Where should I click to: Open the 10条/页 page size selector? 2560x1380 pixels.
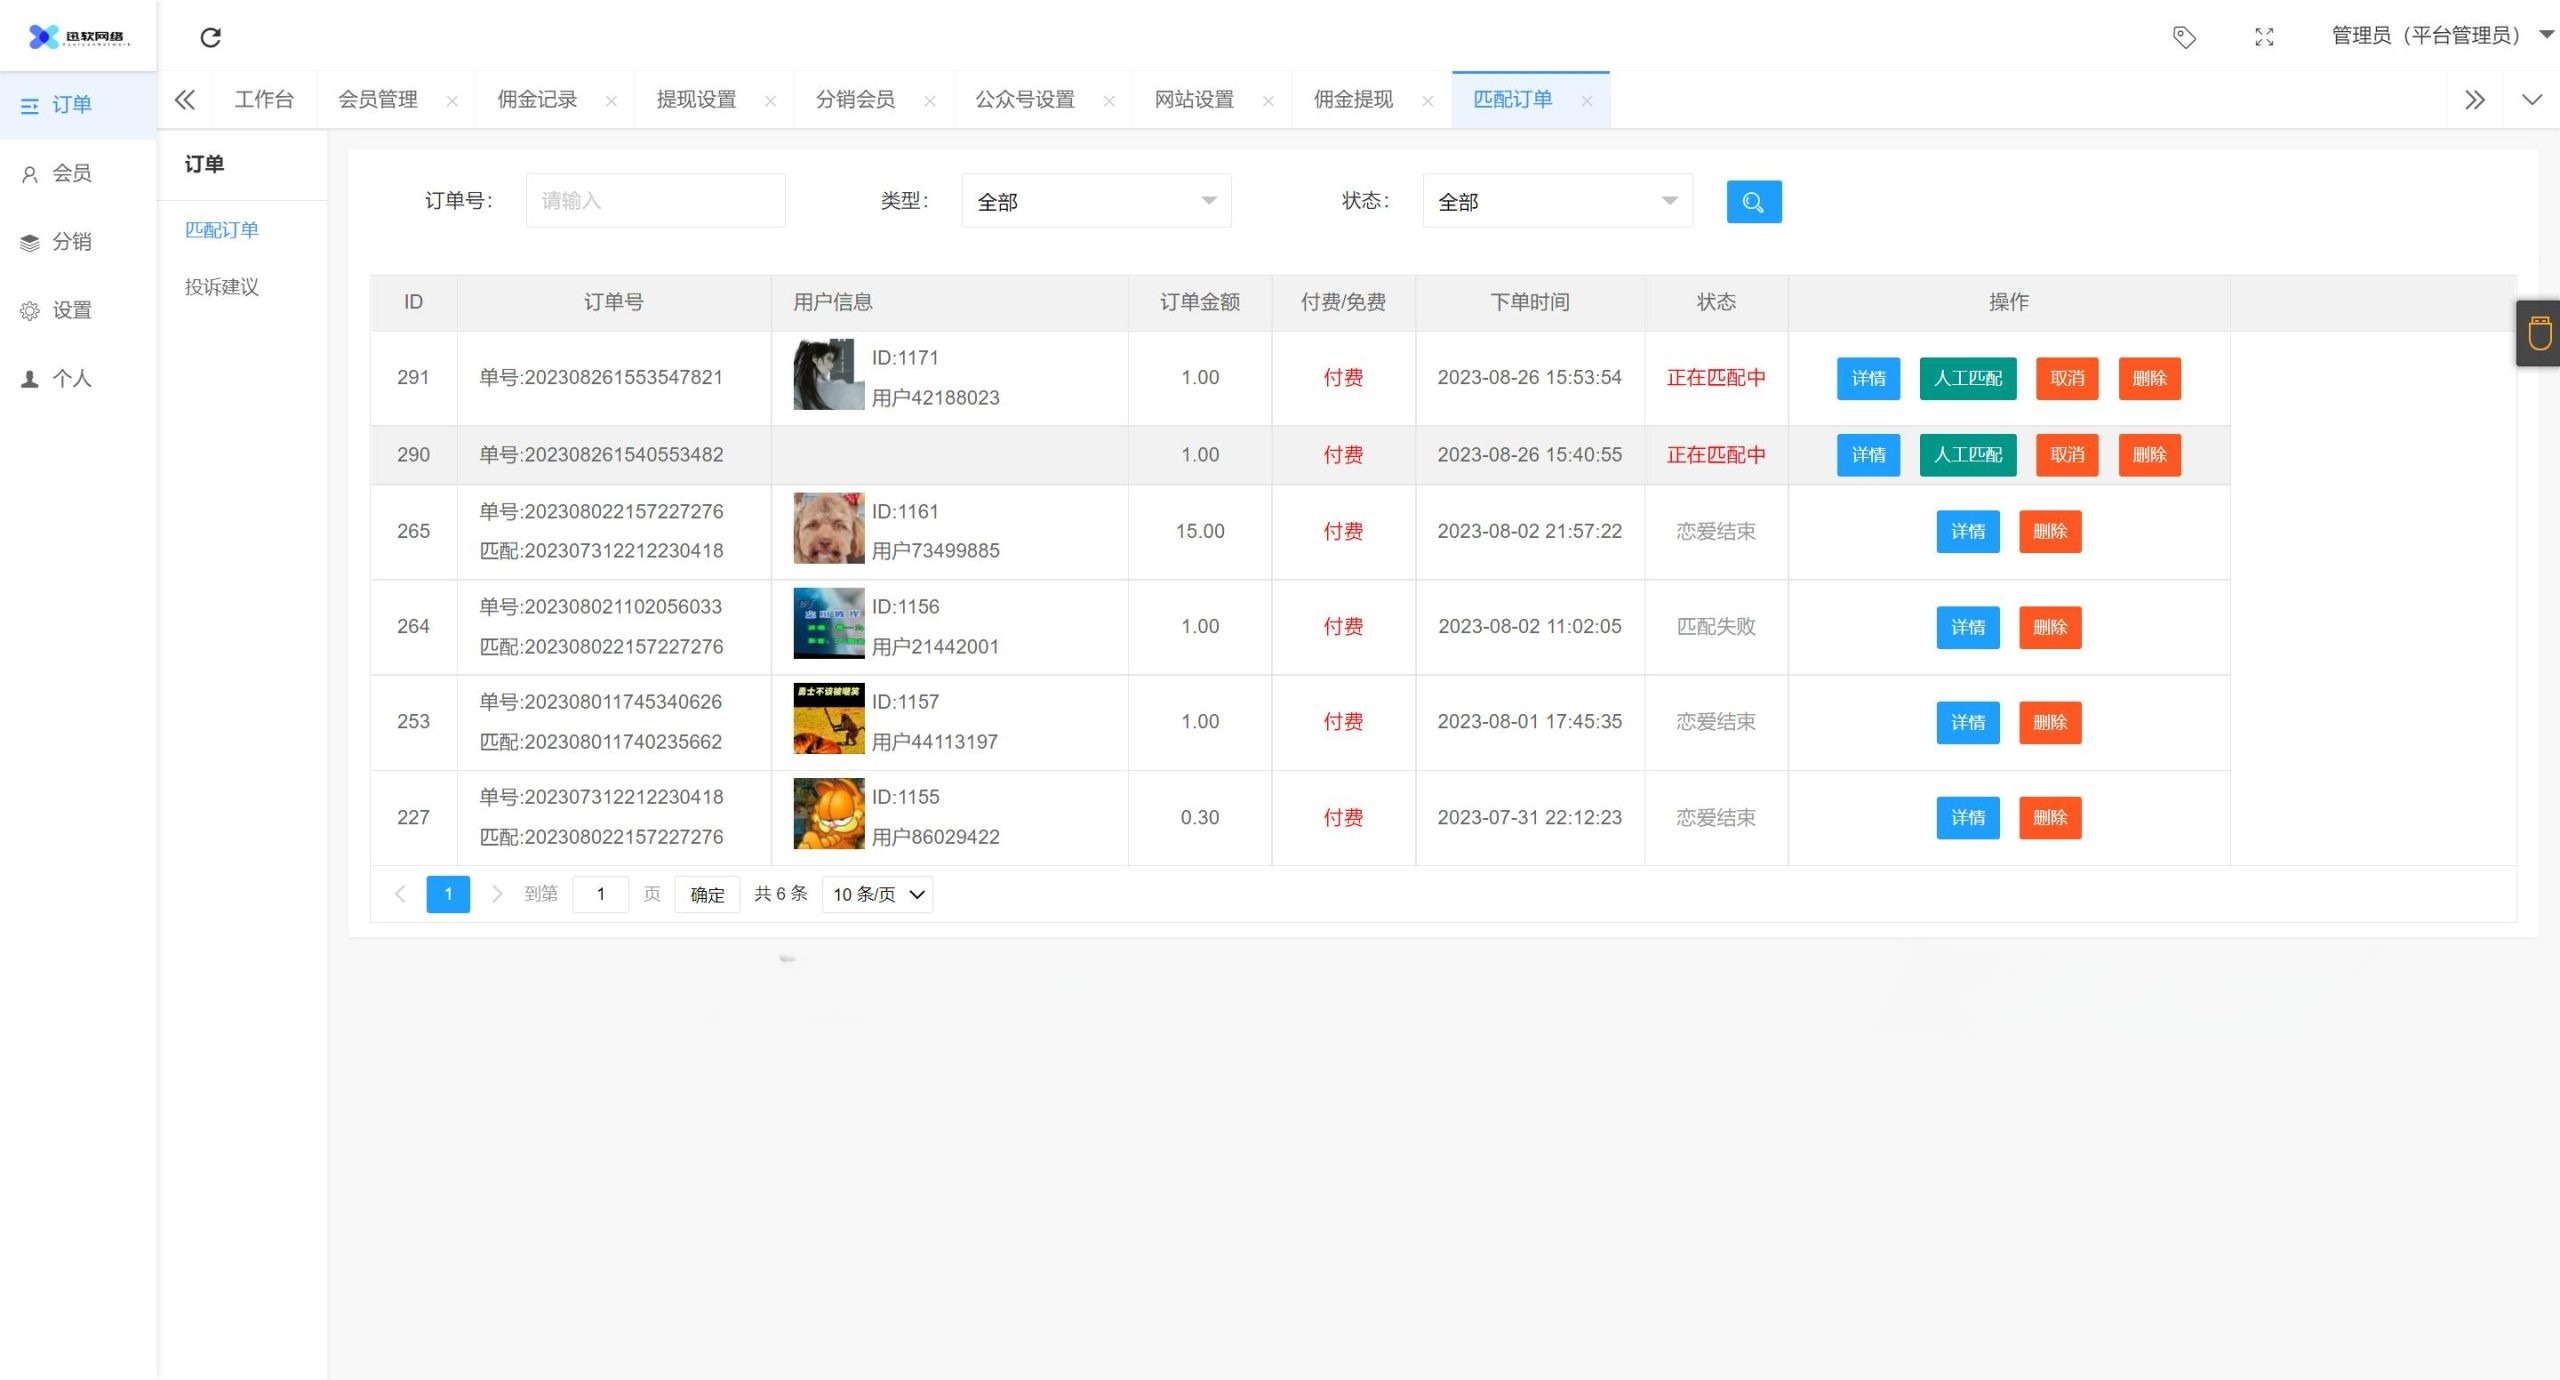[x=875, y=894]
